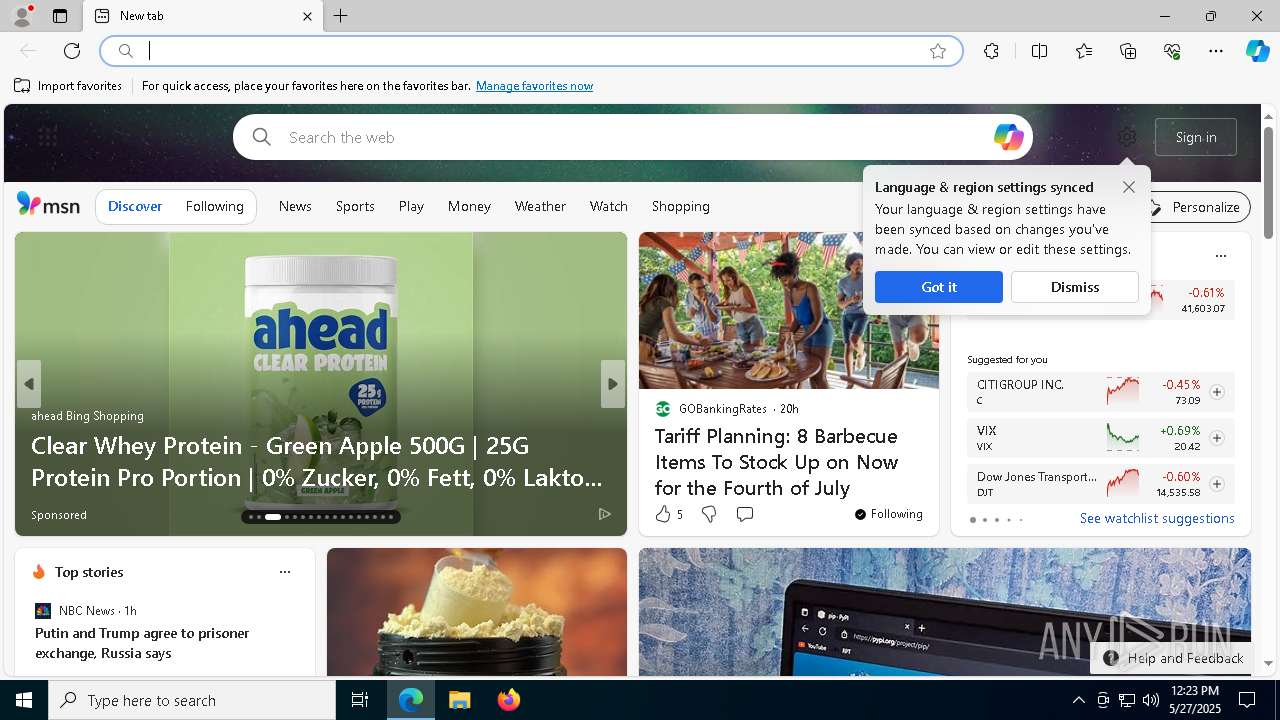Open the Favorites list icon
The width and height of the screenshot is (1280, 720).
[x=1084, y=51]
